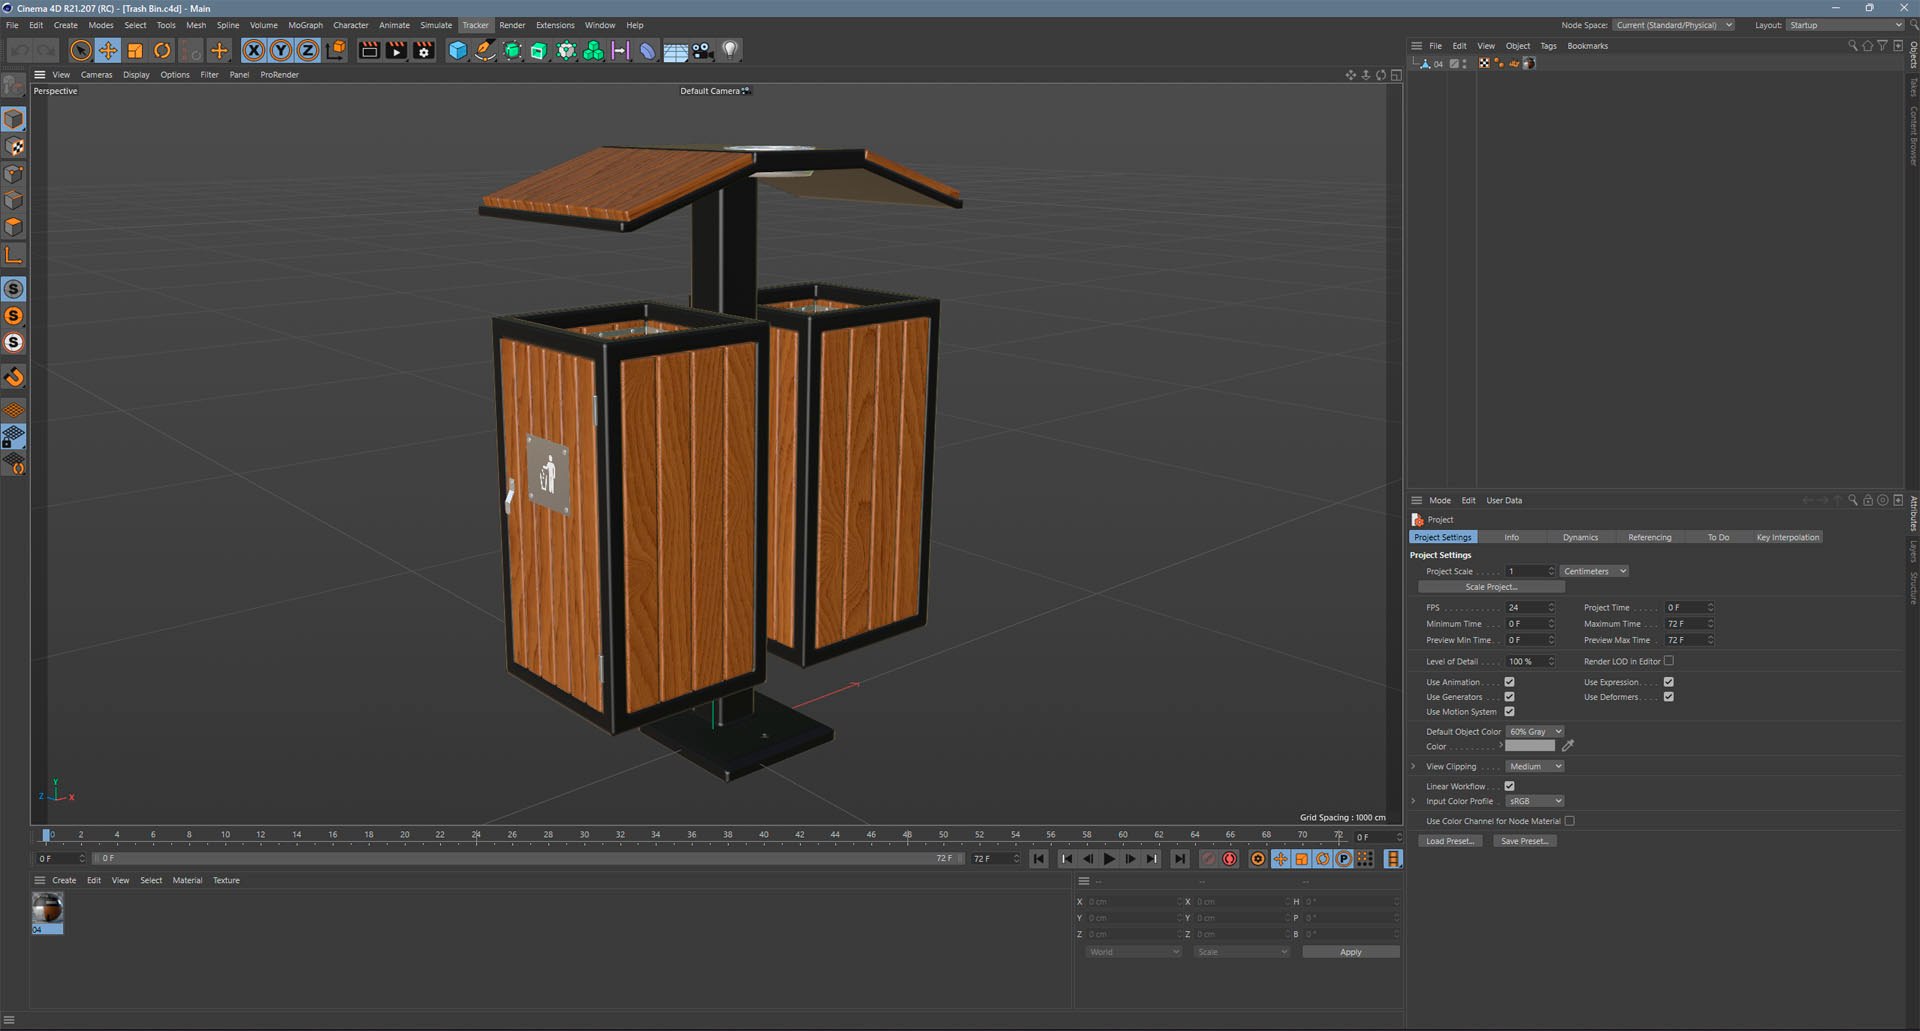The height and width of the screenshot is (1031, 1920).
Task: Activate the Scale tool
Action: click(x=135, y=50)
